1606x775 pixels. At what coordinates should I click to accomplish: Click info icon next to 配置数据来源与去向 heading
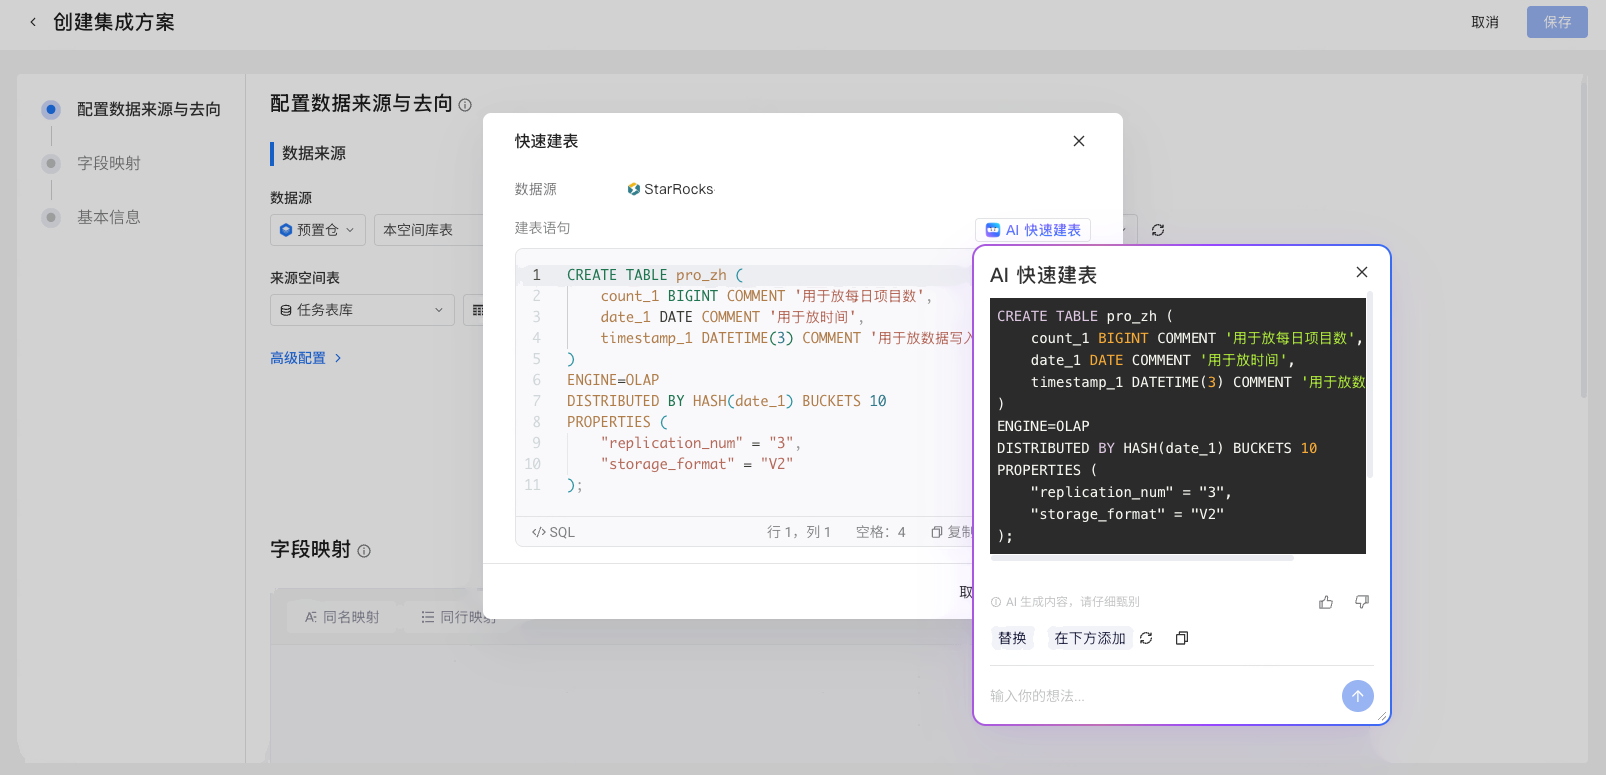[x=465, y=105]
